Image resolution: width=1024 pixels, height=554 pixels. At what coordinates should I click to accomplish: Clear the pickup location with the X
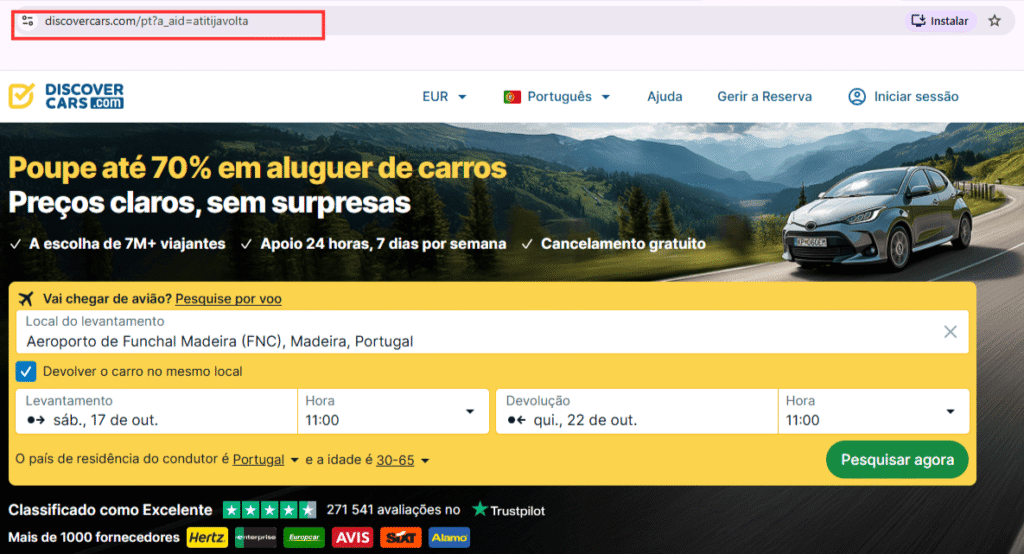[950, 332]
